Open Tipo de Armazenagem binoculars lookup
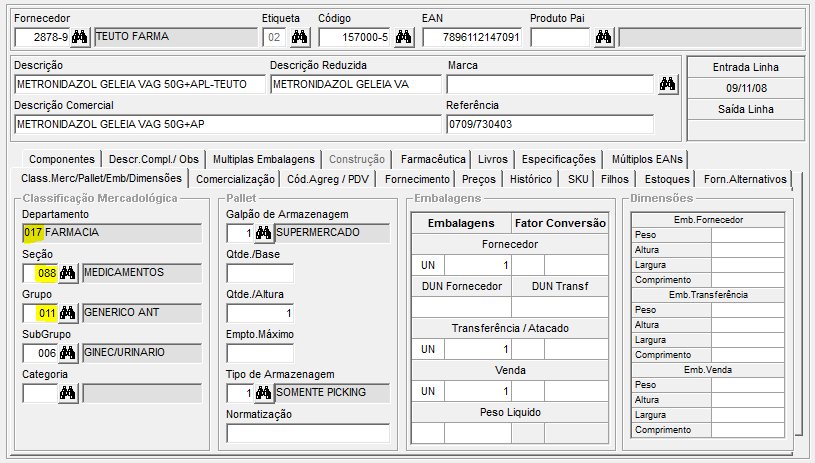 click(264, 393)
